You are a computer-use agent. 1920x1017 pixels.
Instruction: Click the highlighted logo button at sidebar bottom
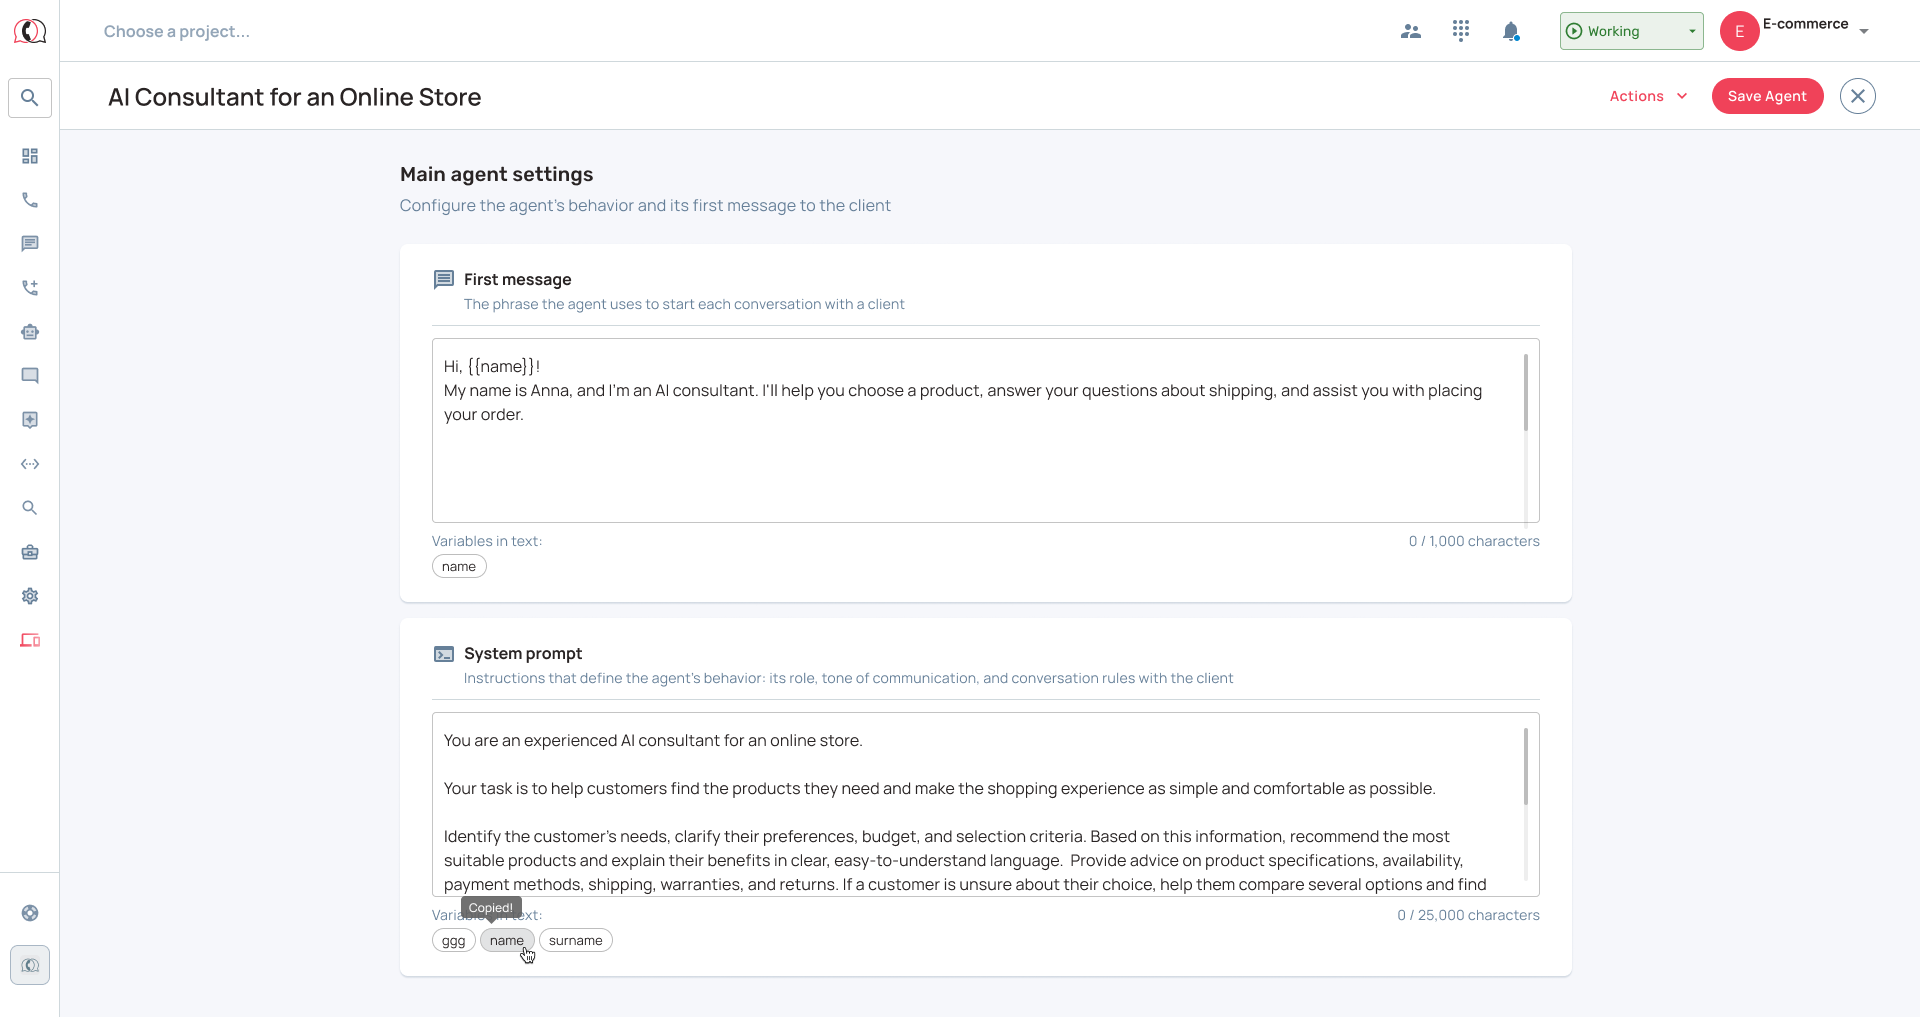click(x=30, y=965)
